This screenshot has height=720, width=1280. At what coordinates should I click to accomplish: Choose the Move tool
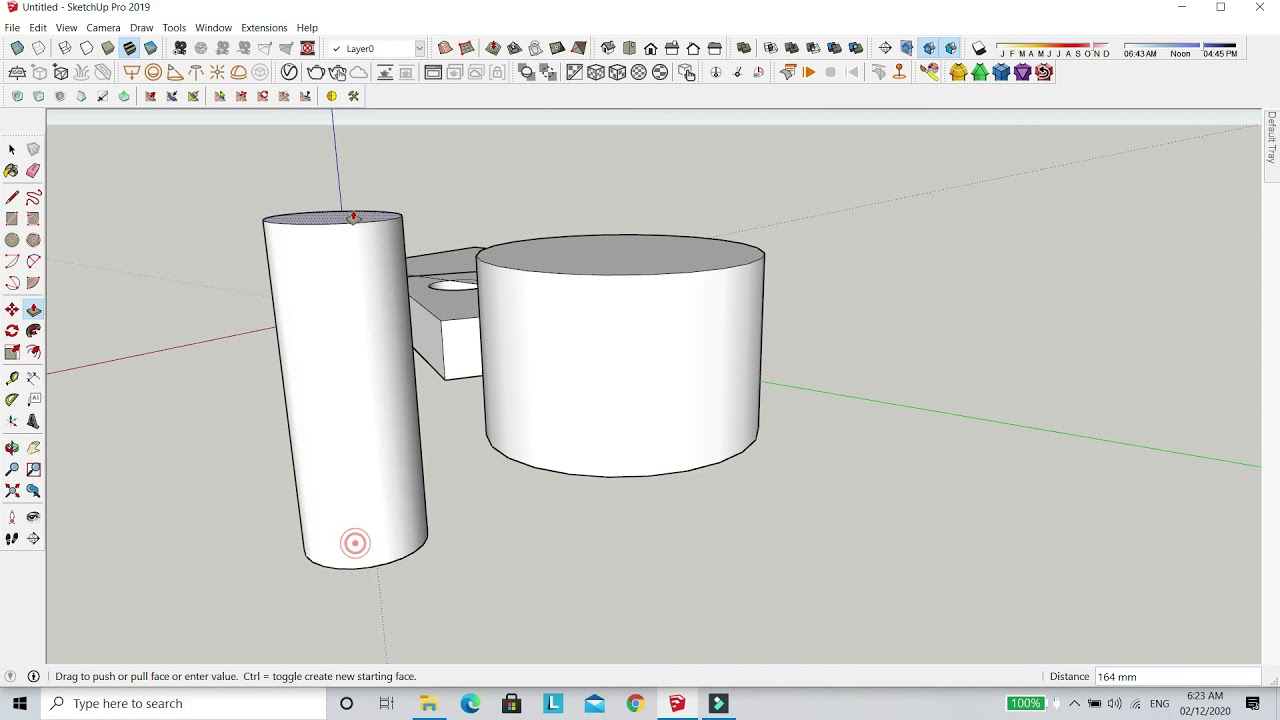click(12, 310)
